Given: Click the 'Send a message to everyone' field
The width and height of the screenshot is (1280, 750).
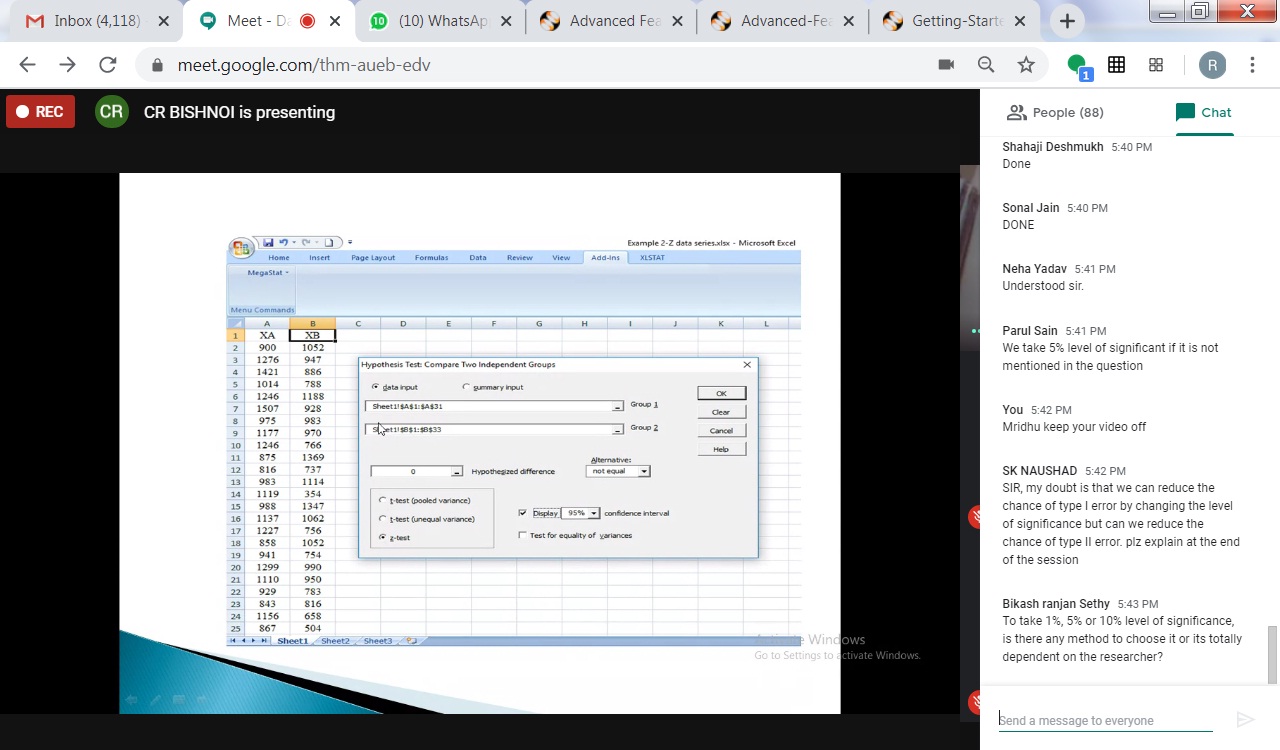Looking at the screenshot, I should (1105, 720).
